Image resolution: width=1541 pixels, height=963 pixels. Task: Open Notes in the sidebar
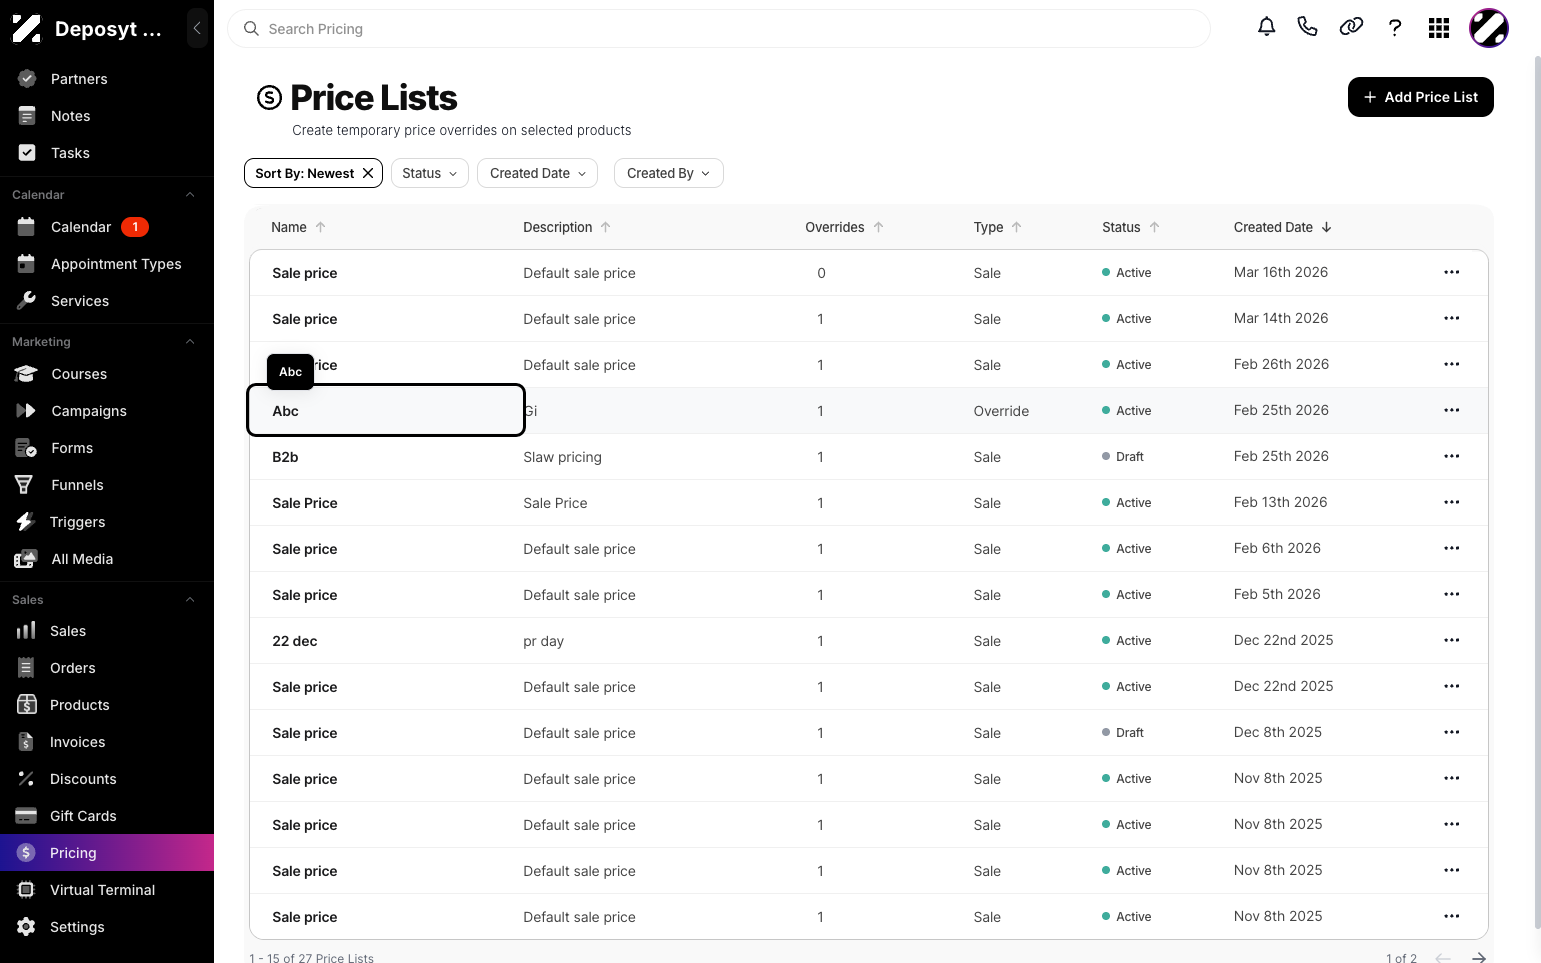tap(107, 116)
